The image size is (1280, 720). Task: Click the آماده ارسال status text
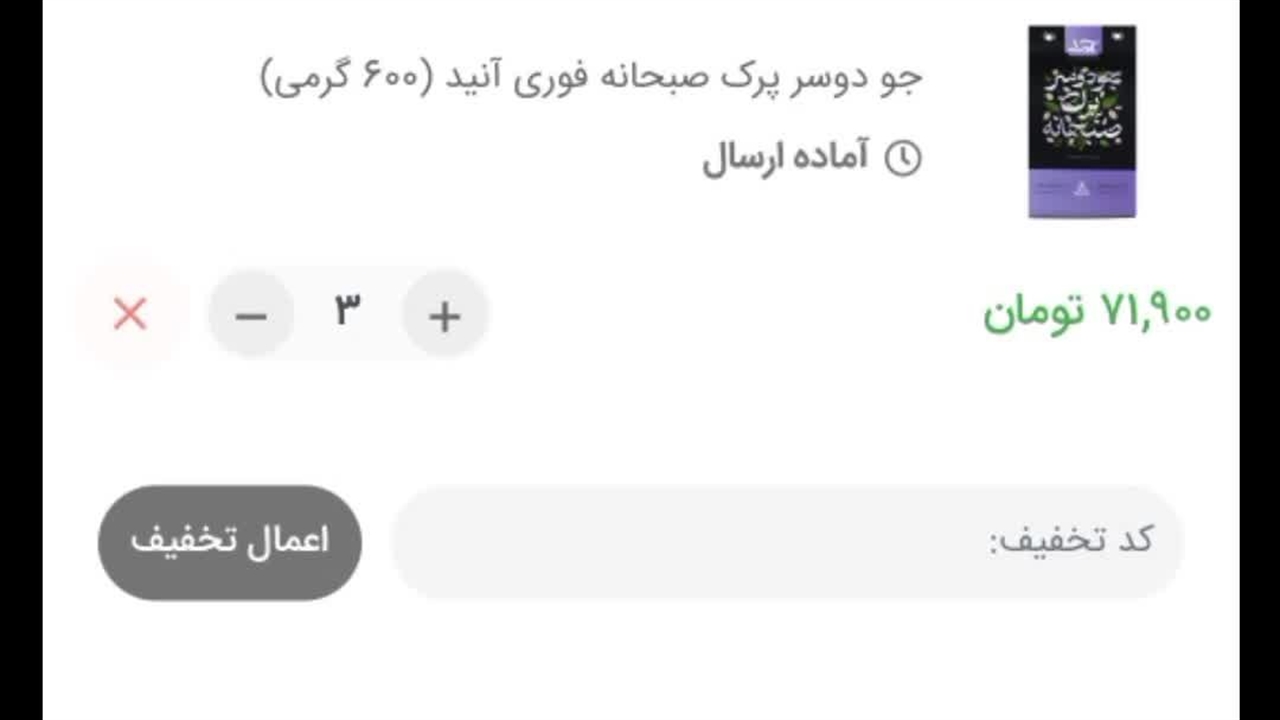[786, 158]
